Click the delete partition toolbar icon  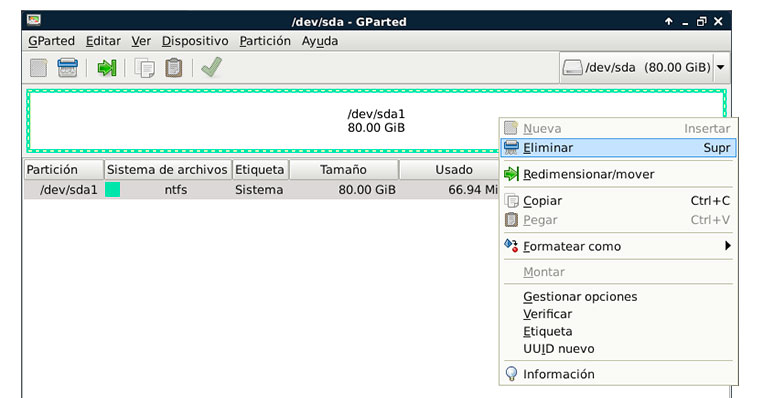tap(67, 67)
